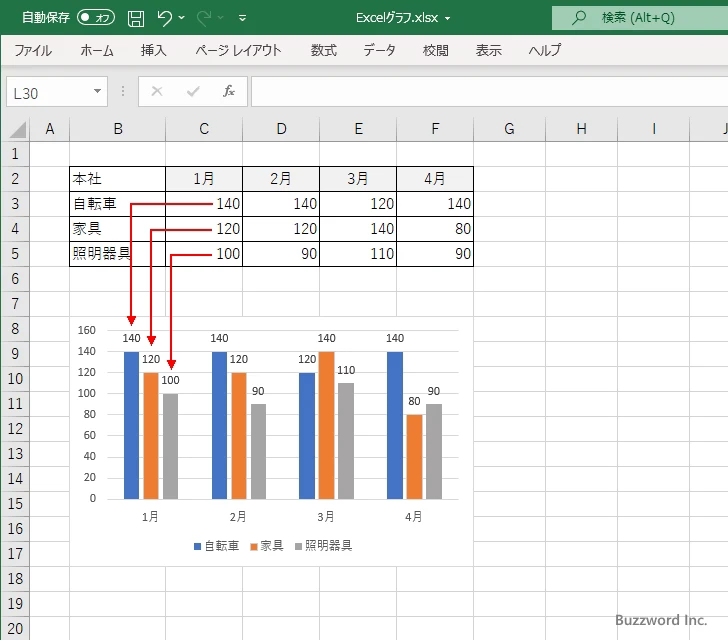
Task: Open the データ ribbon tab
Action: click(x=379, y=50)
